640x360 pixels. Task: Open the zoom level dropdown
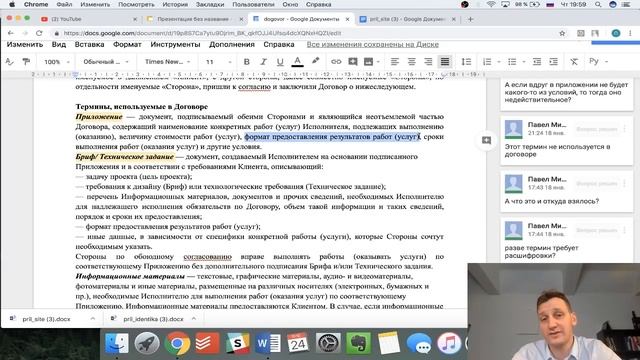(x=57, y=62)
